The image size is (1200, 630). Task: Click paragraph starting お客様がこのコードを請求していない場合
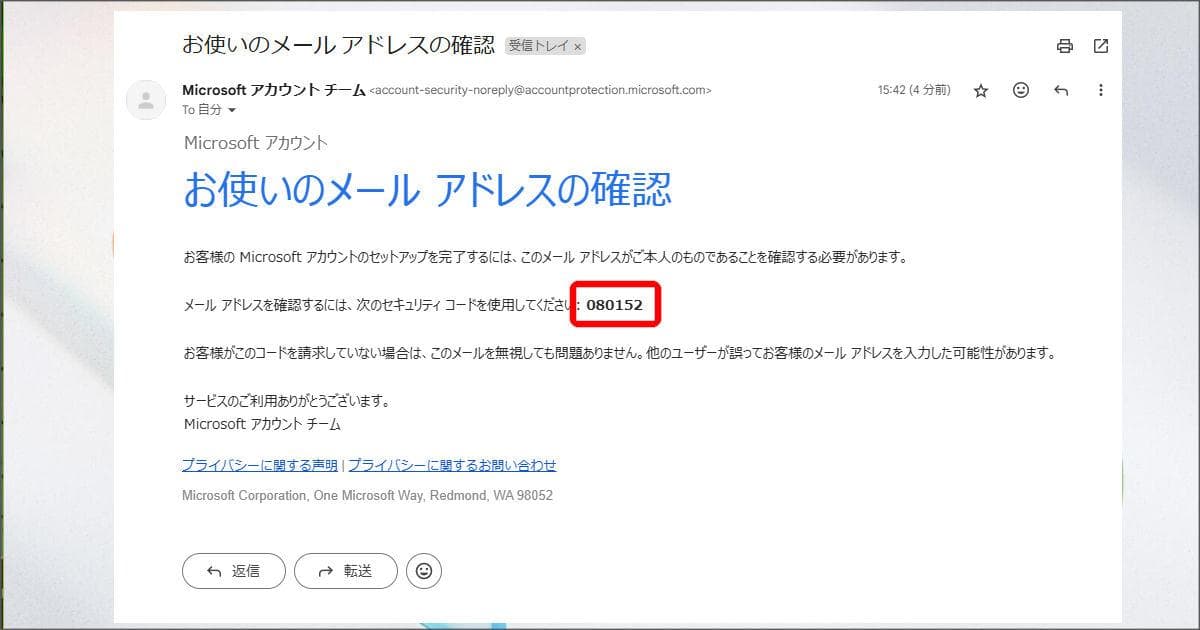(x=620, y=353)
